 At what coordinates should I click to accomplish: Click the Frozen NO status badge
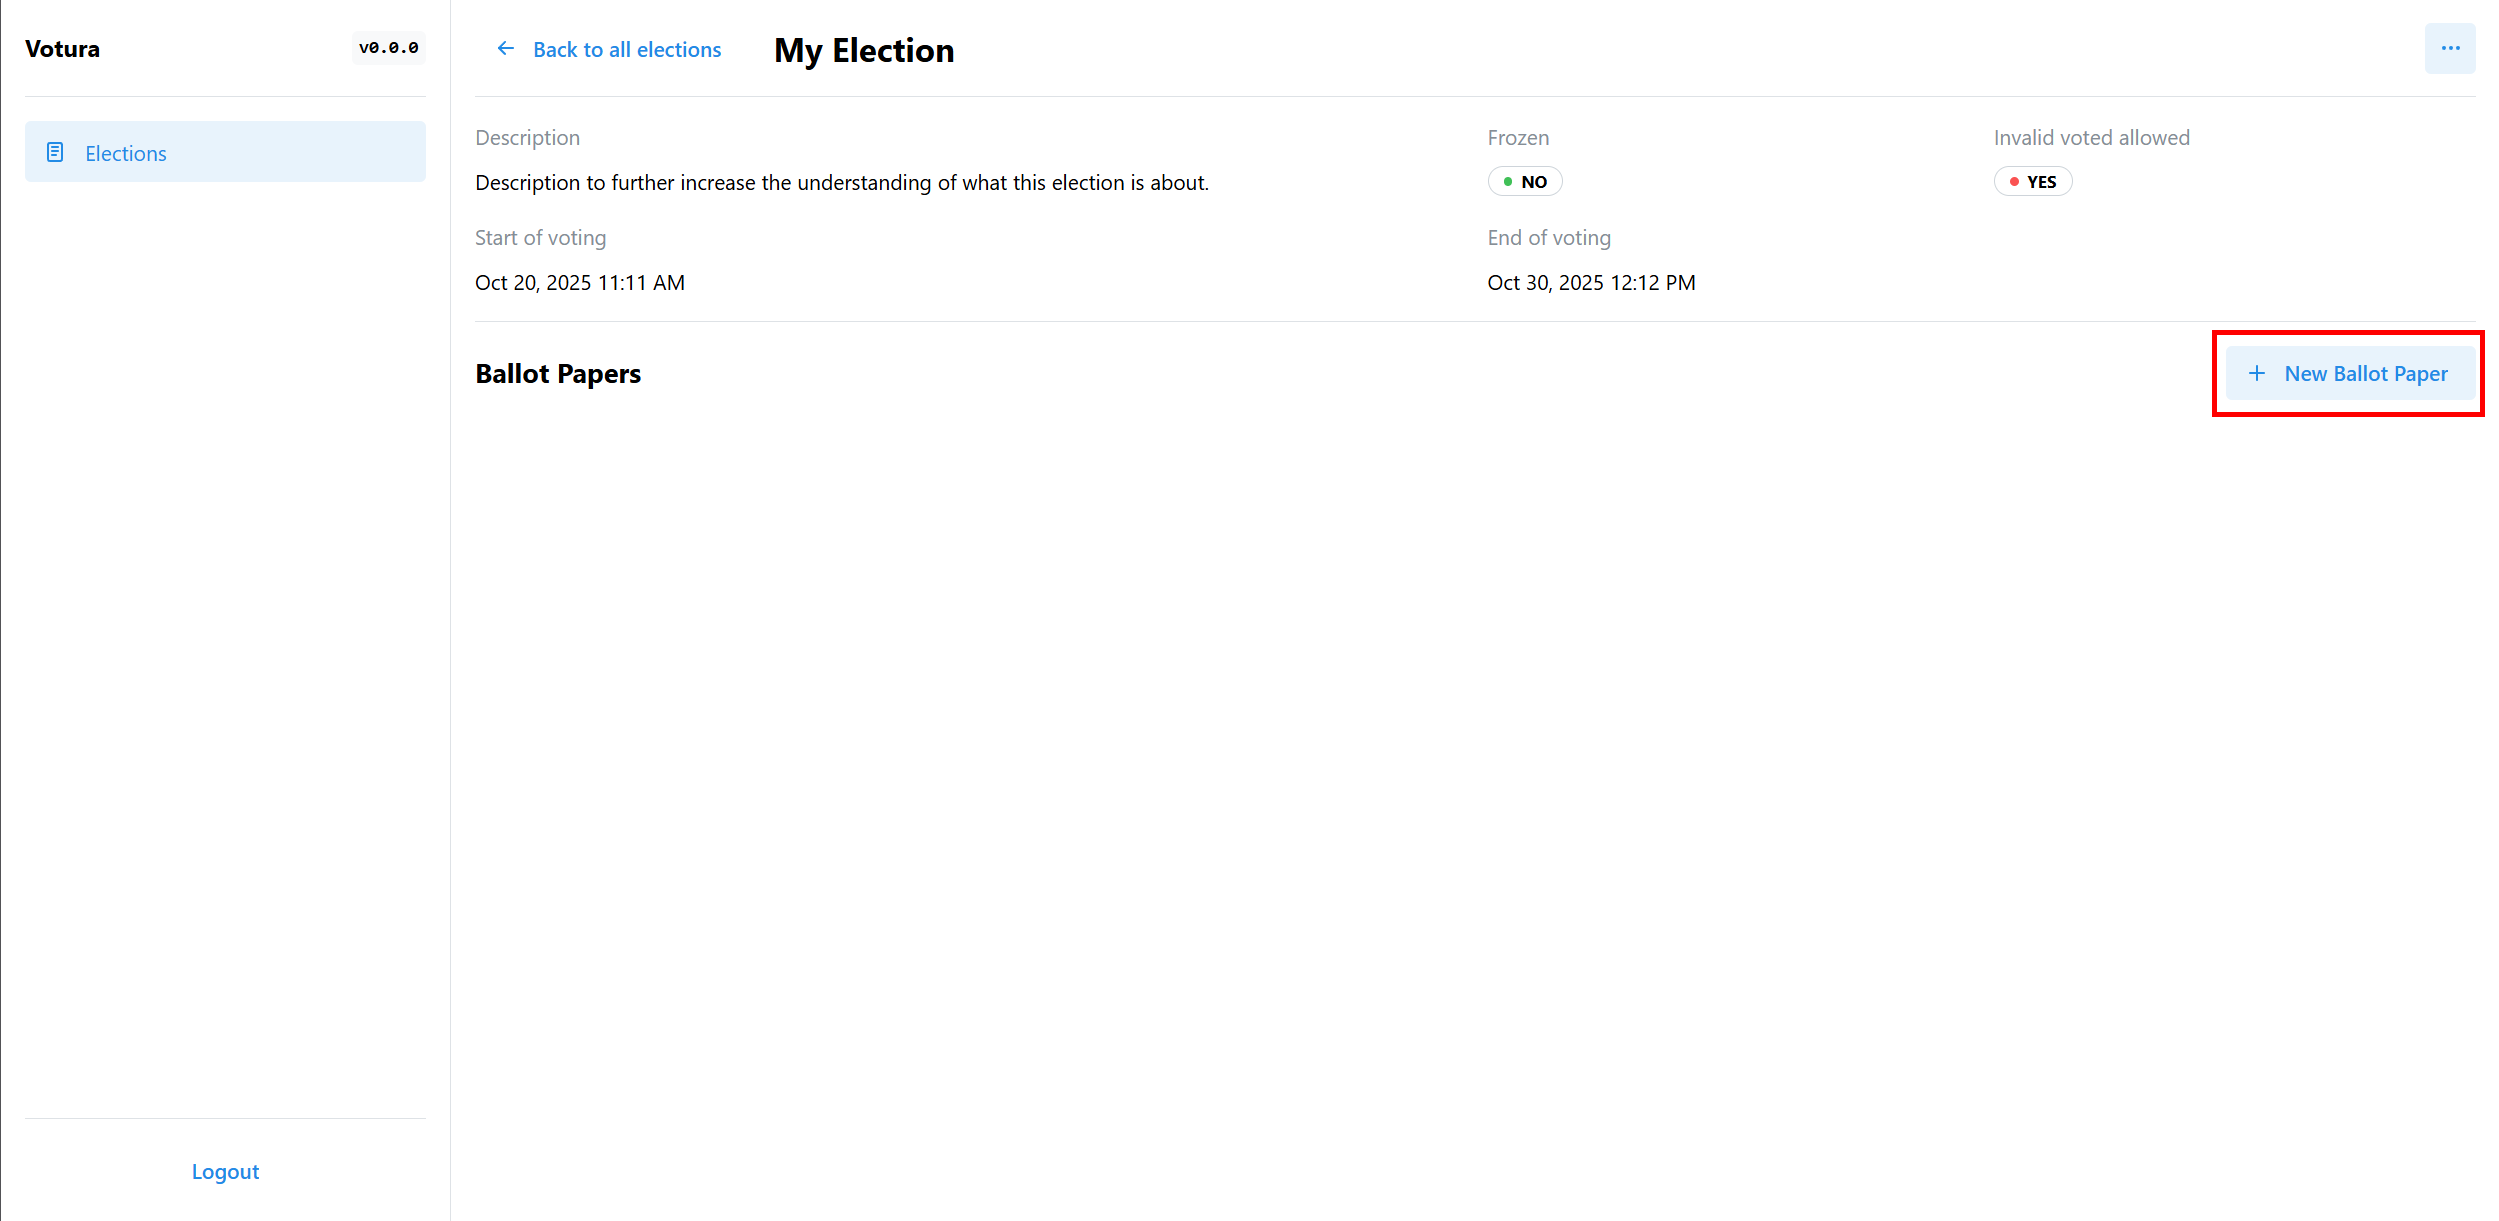[x=1525, y=182]
